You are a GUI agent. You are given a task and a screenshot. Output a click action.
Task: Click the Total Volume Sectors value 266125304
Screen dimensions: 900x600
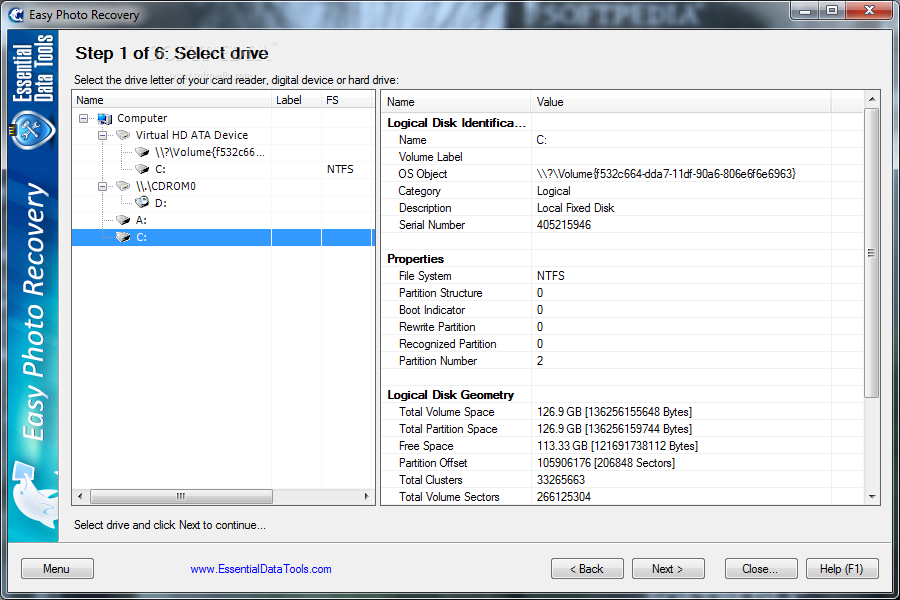click(564, 497)
